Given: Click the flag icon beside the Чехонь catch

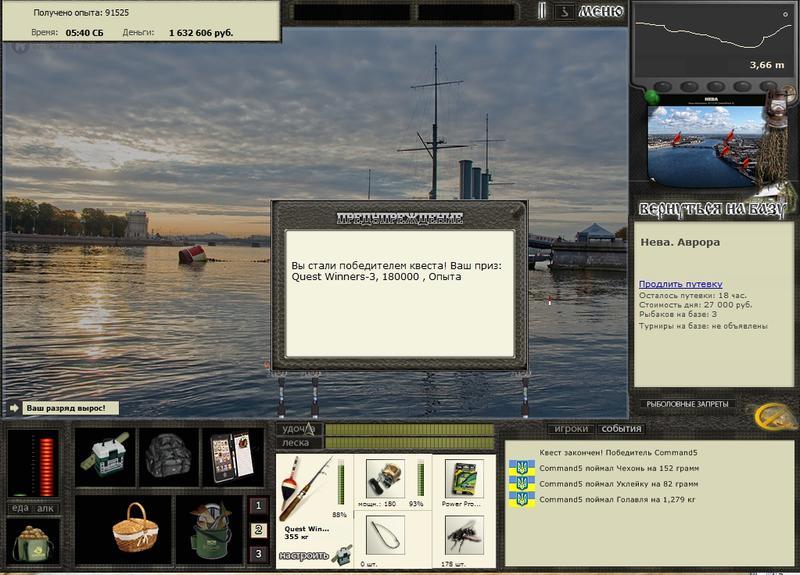Looking at the screenshot, I should click(521, 468).
